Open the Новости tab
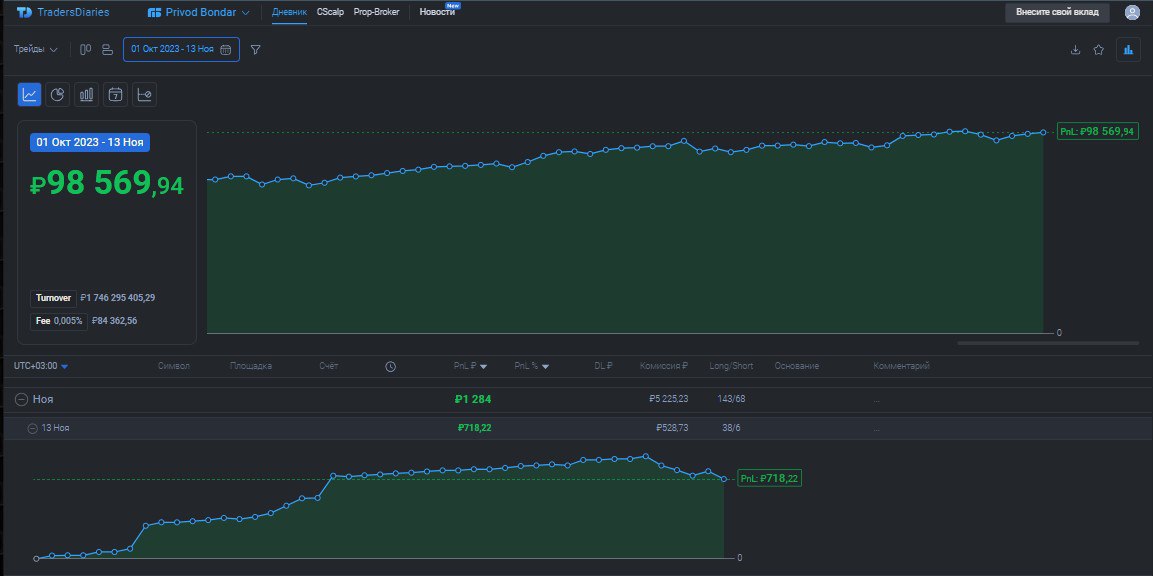Viewport: 1153px width, 576px height. 434,13
